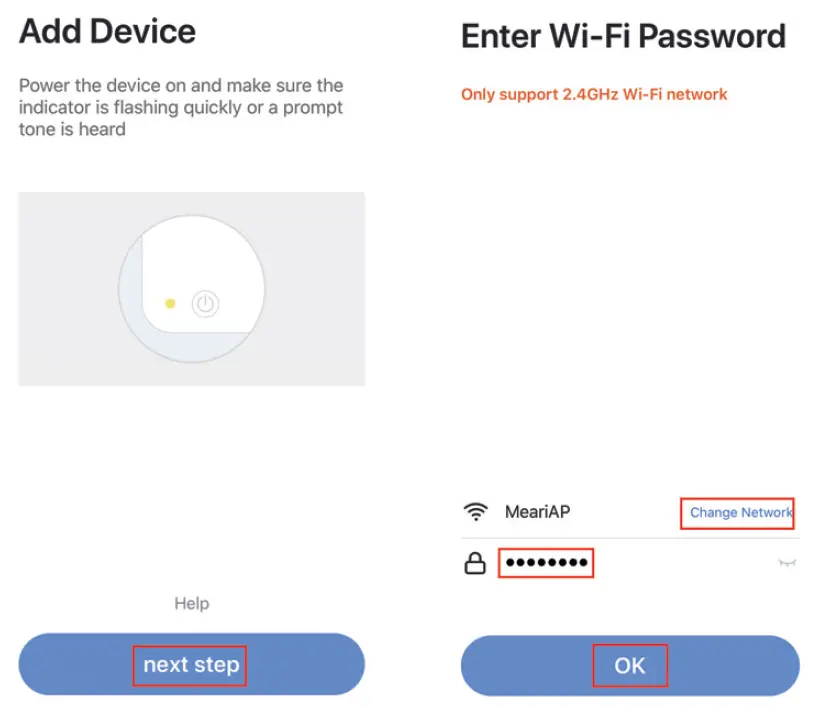This screenshot has height=717, width=816.
Task: Click the padlock icon beside password field
Action: (475, 564)
